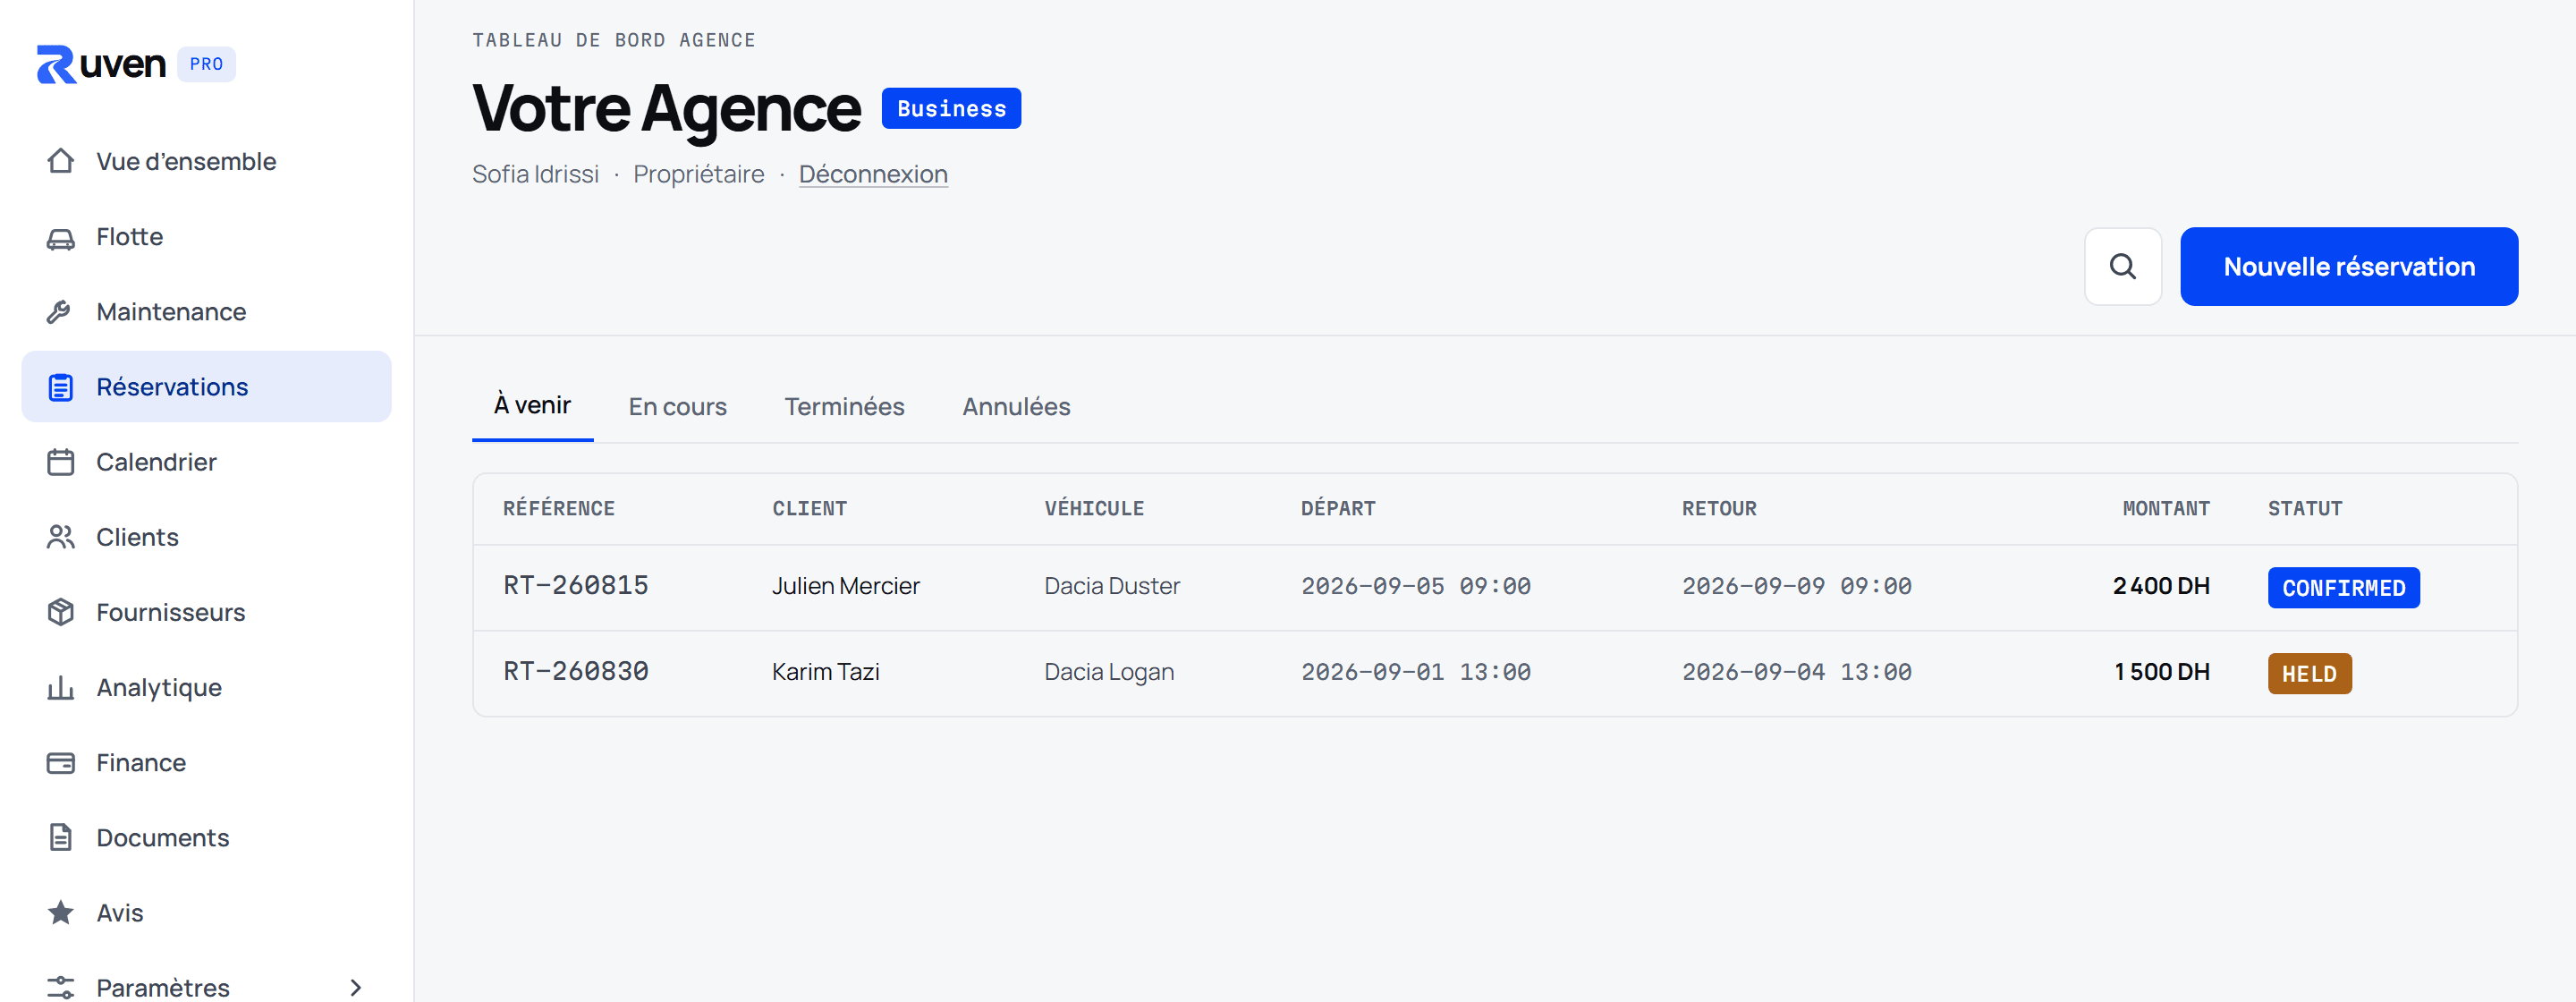Expand Paramètres with the chevron arrow

[356, 987]
